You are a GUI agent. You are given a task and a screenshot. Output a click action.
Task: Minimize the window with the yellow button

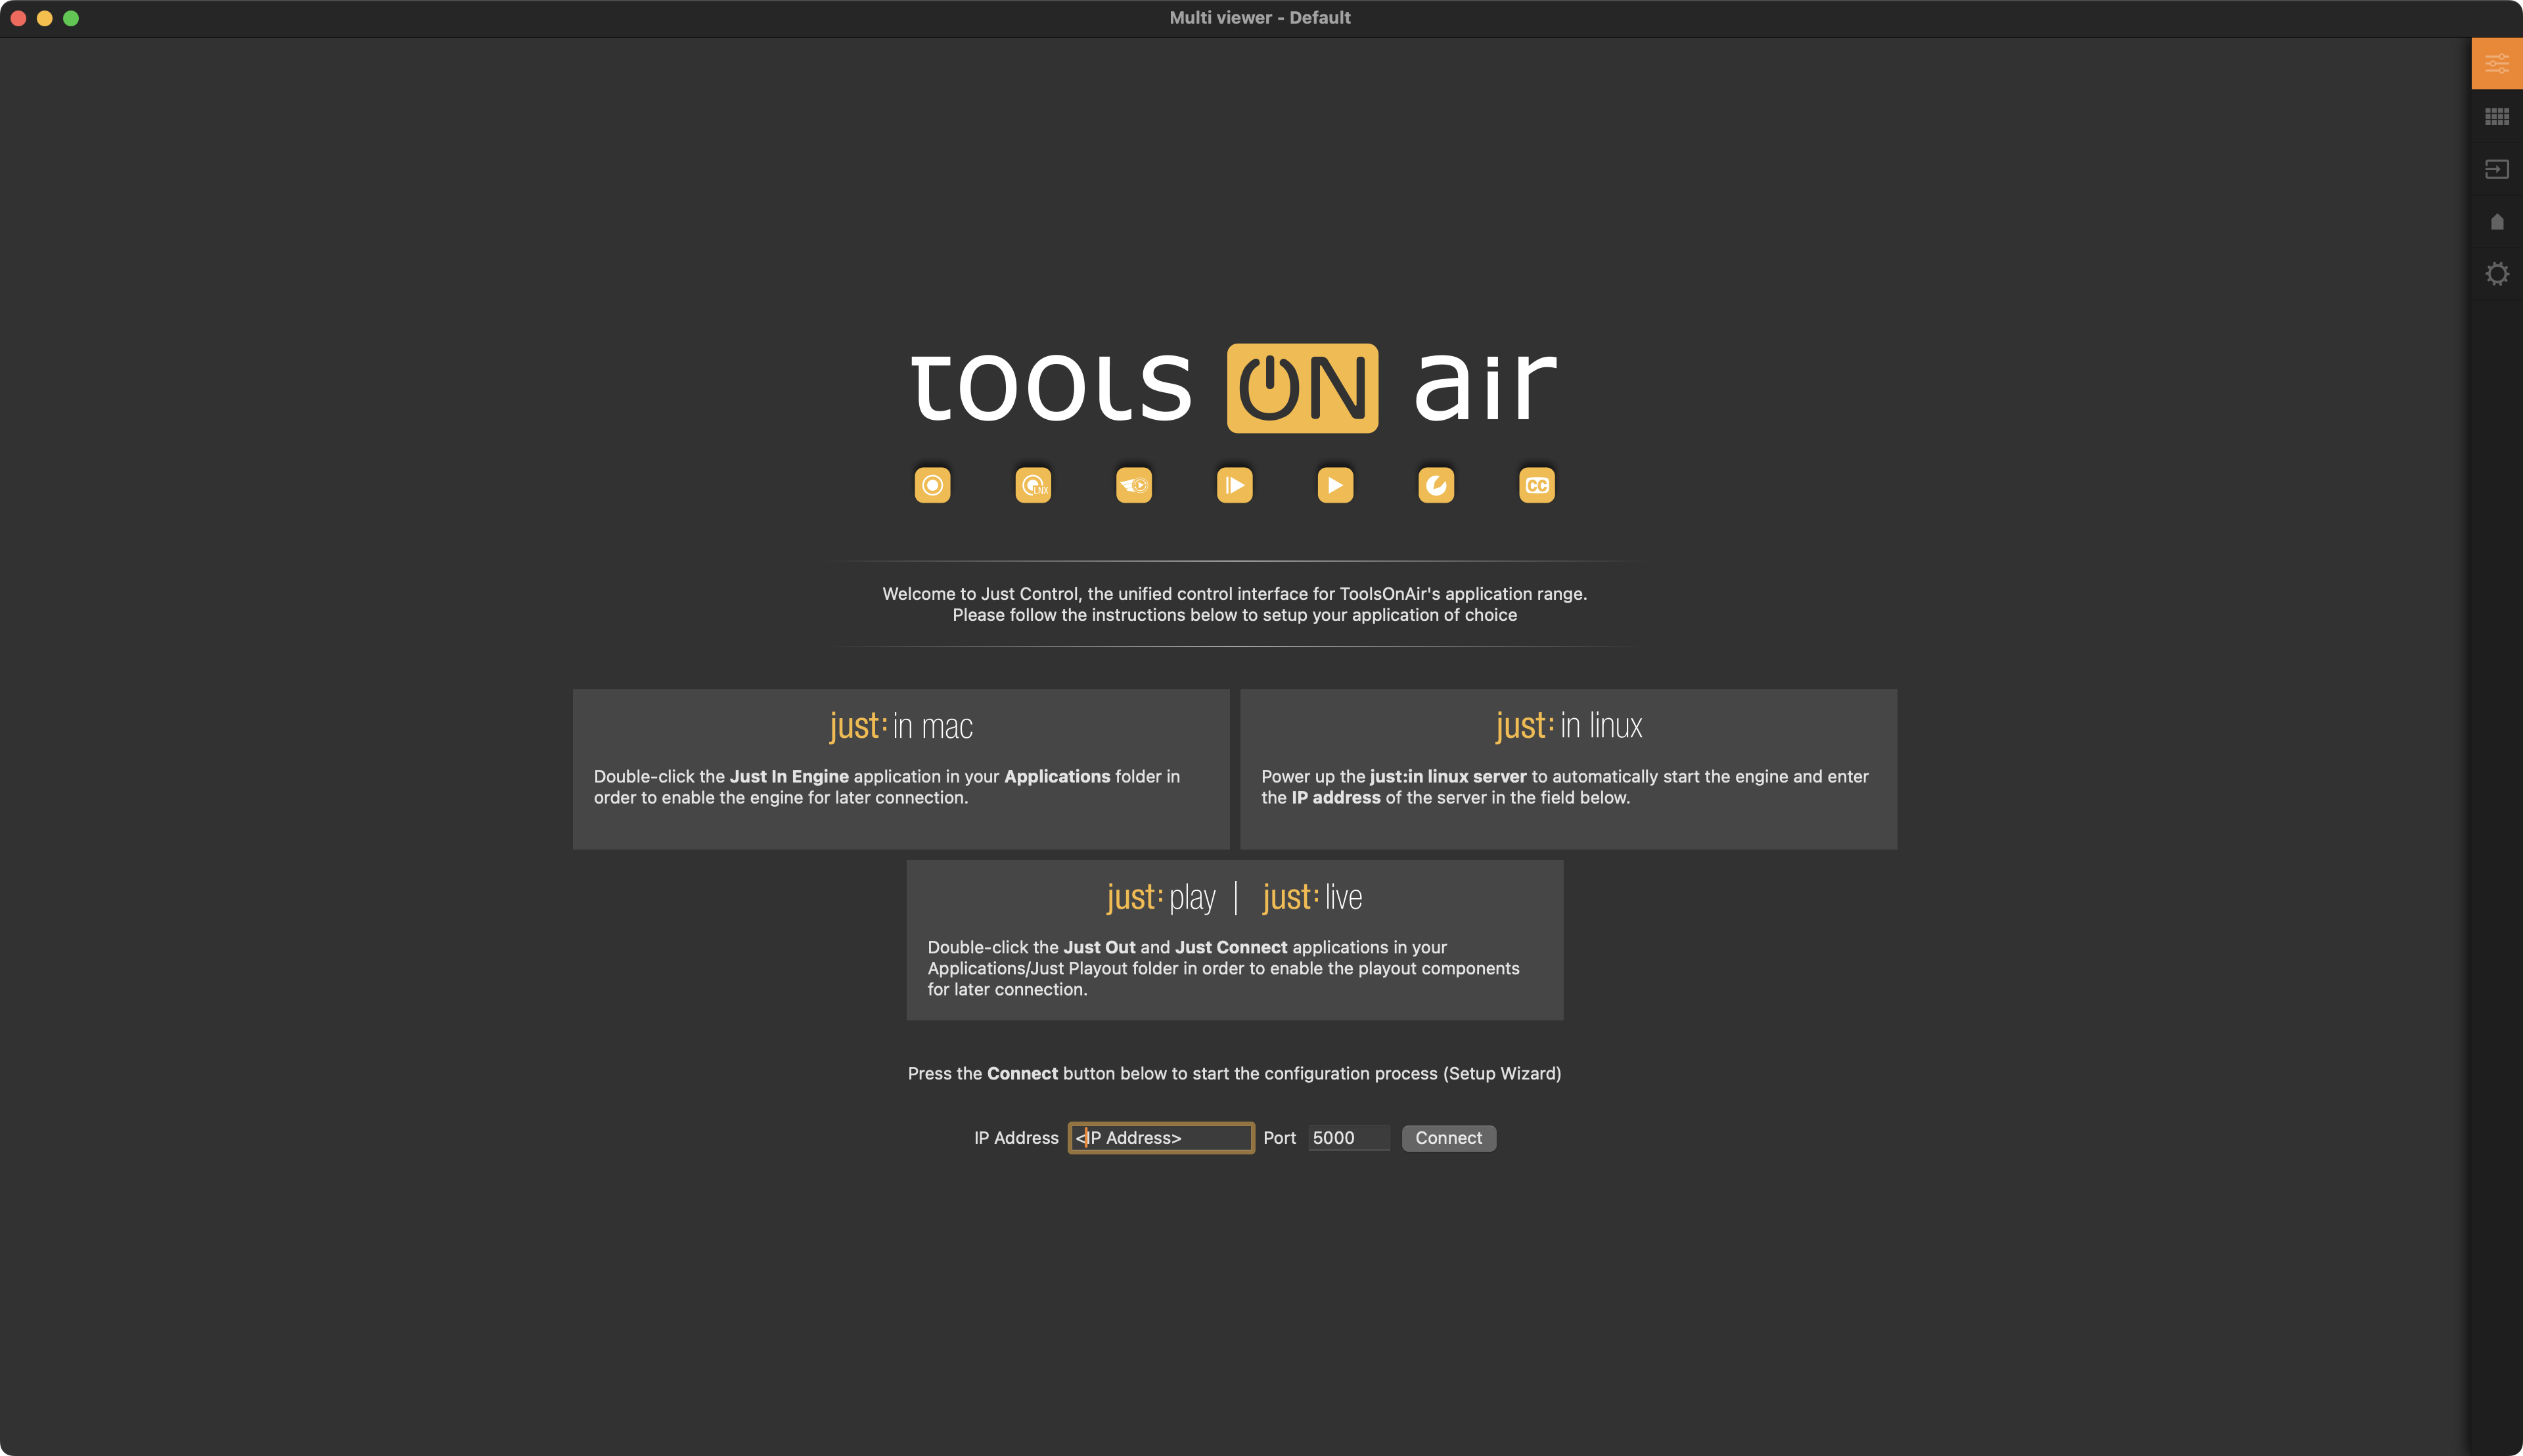coord(44,18)
